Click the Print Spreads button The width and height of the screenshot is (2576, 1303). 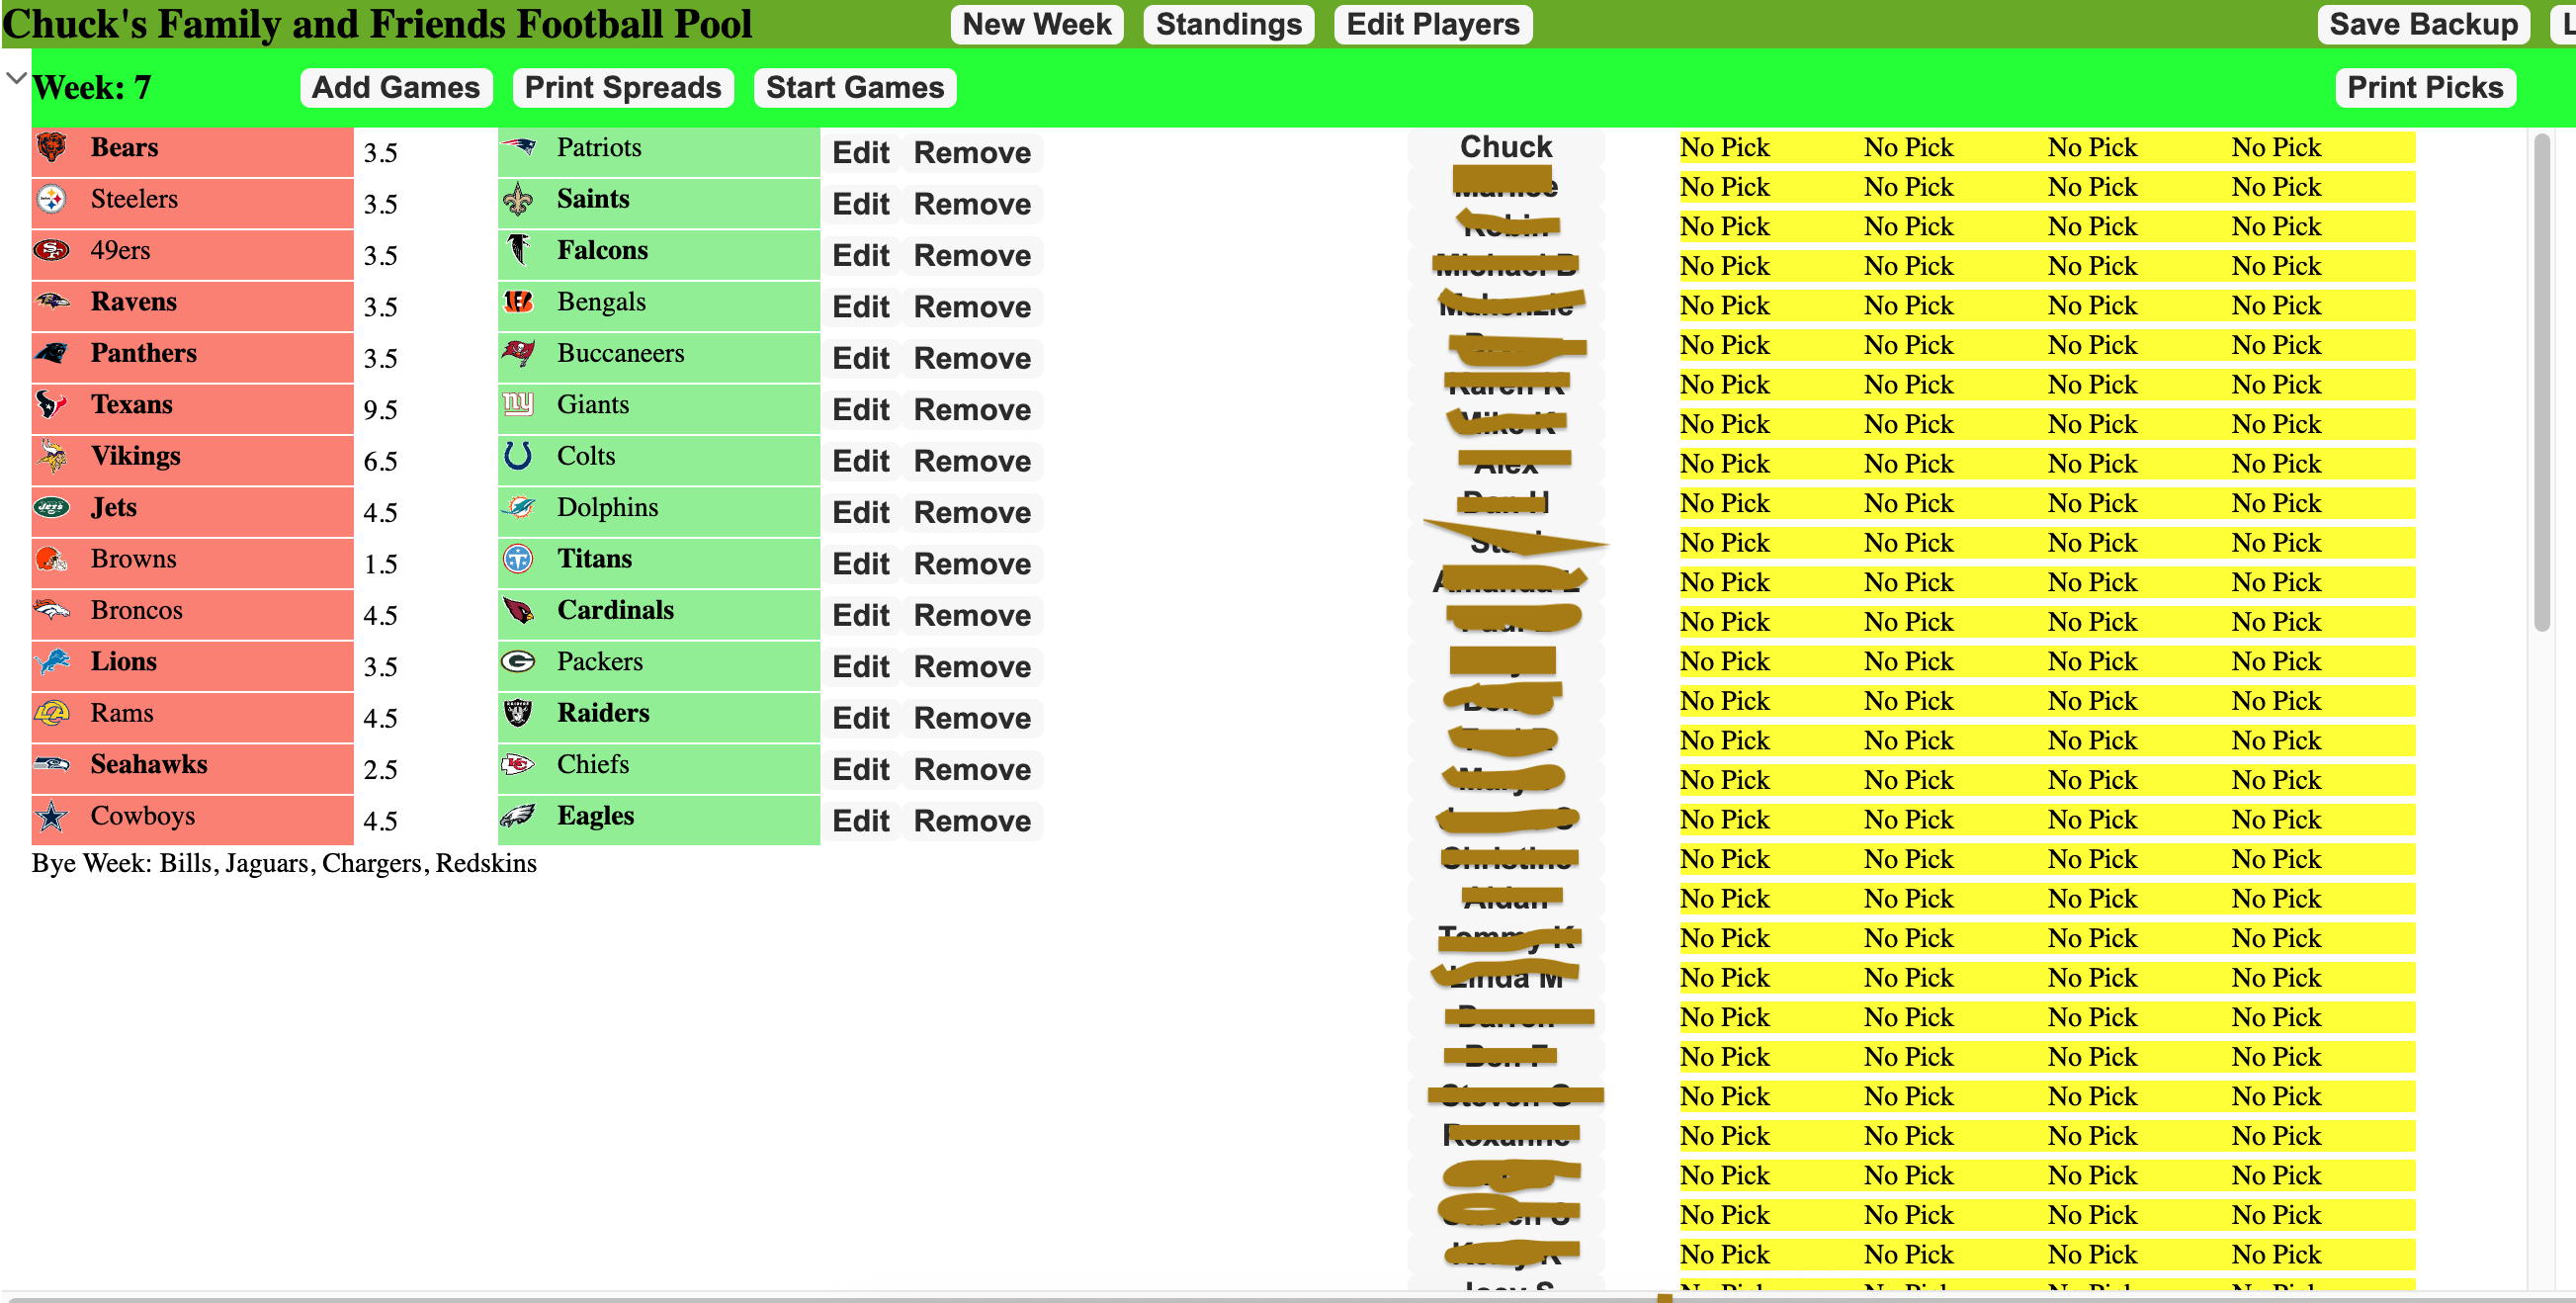coord(623,87)
